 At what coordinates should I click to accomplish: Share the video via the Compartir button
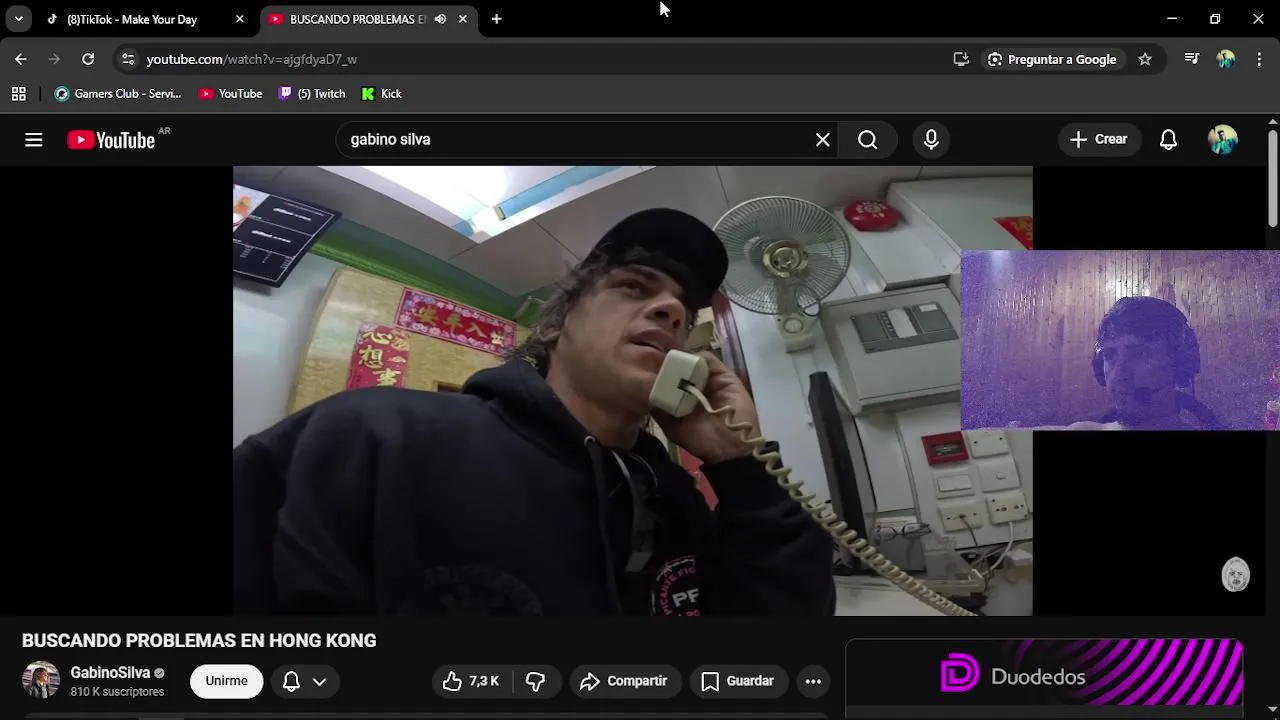point(625,681)
